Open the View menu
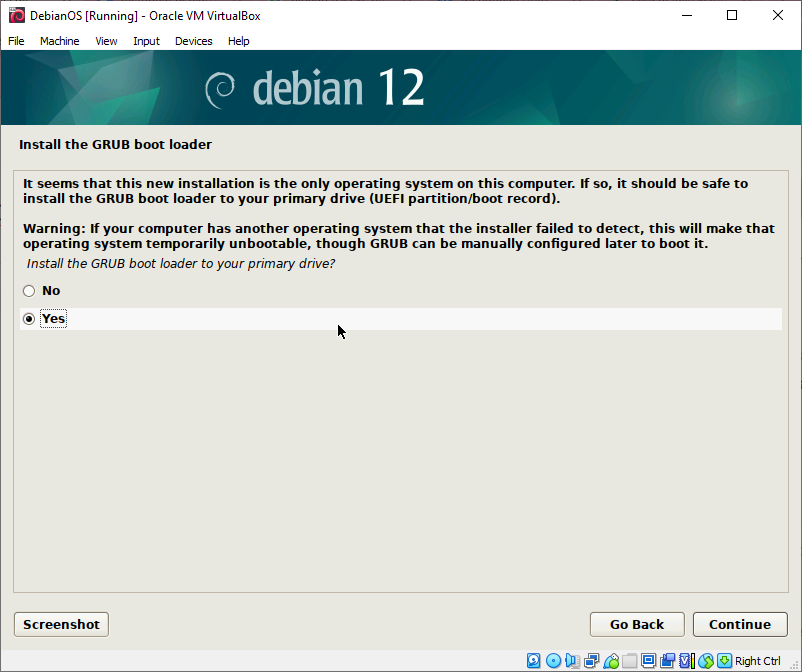Screen dimensions: 802x672 pos(106,41)
